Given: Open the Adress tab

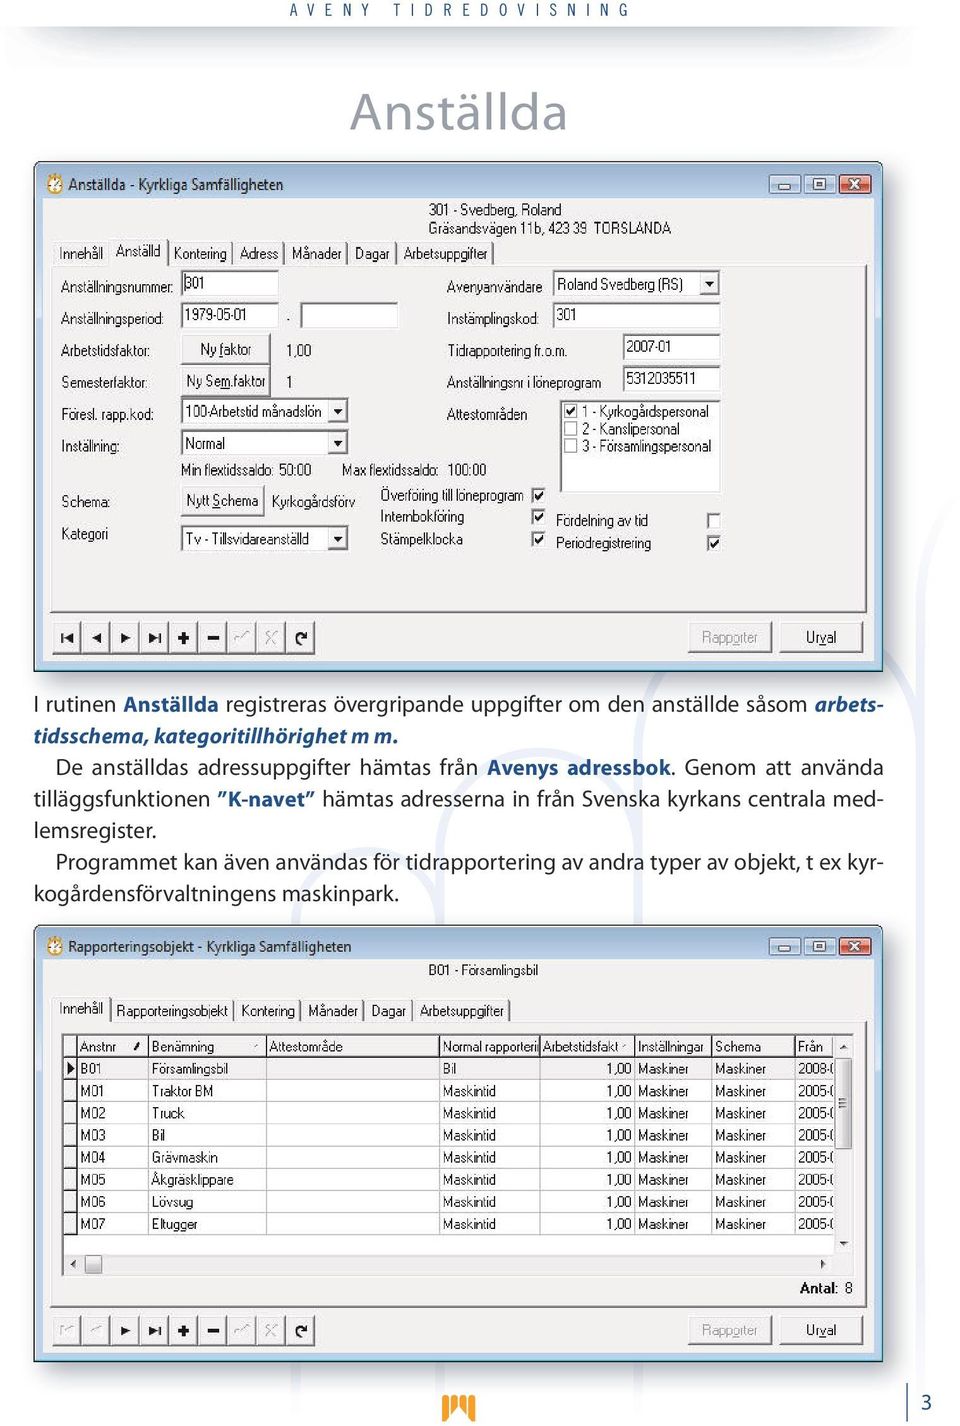Looking at the screenshot, I should 259,254.
